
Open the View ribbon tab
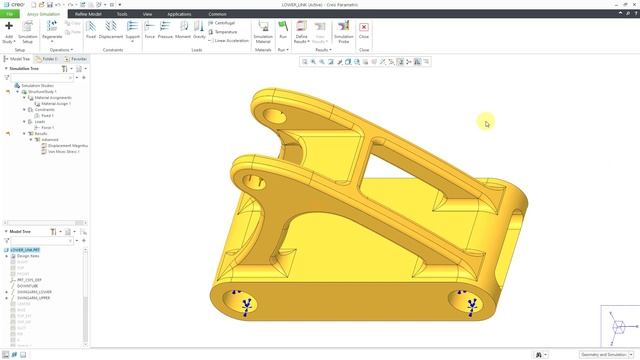[147, 14]
